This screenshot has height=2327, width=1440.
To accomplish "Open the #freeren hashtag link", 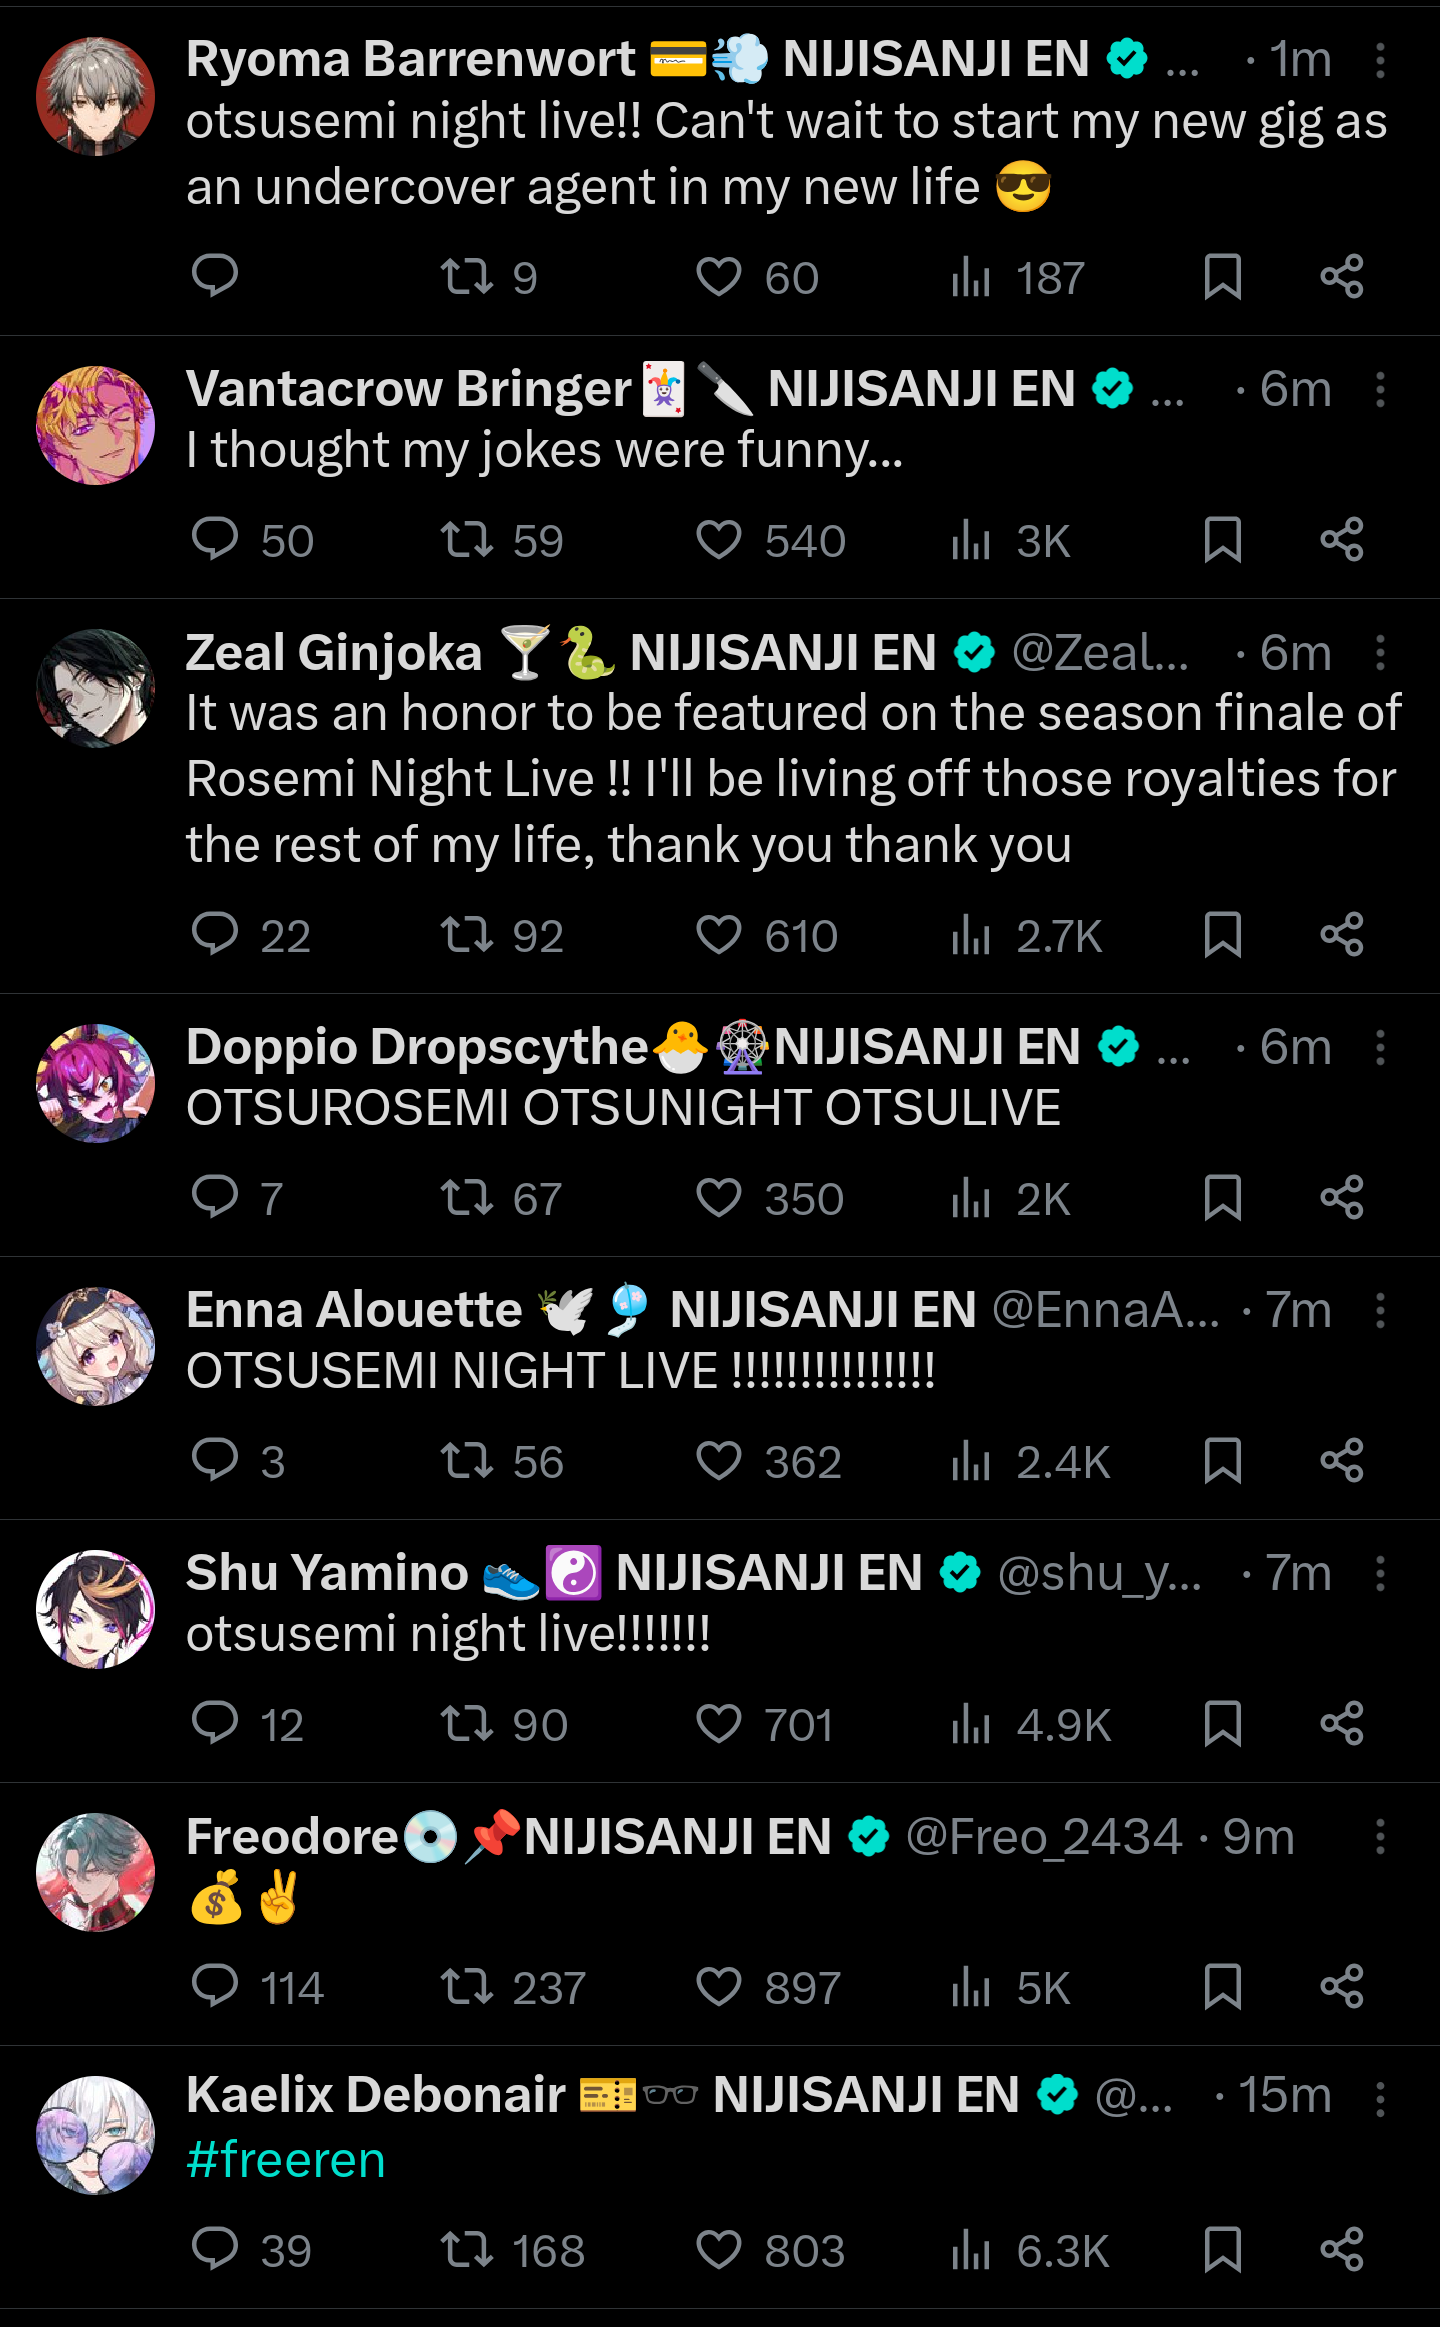I will [x=286, y=2160].
